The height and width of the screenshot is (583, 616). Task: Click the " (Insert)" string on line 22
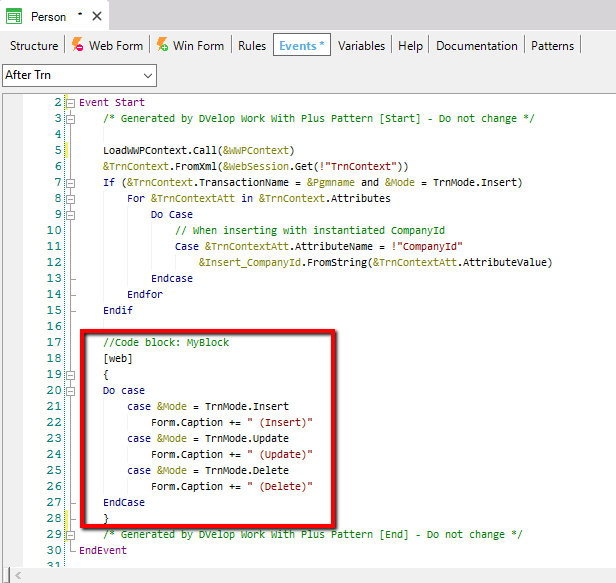(x=280, y=422)
